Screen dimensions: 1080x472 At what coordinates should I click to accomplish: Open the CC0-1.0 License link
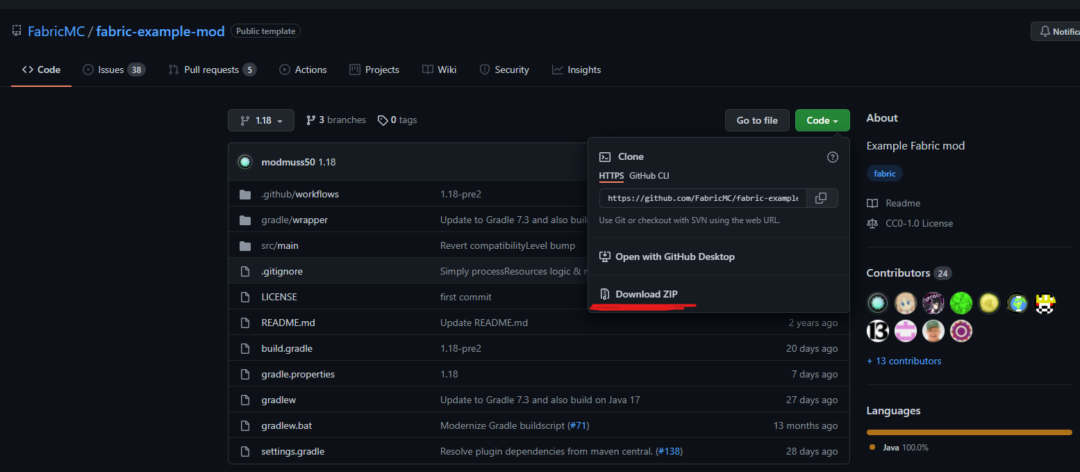pos(910,223)
